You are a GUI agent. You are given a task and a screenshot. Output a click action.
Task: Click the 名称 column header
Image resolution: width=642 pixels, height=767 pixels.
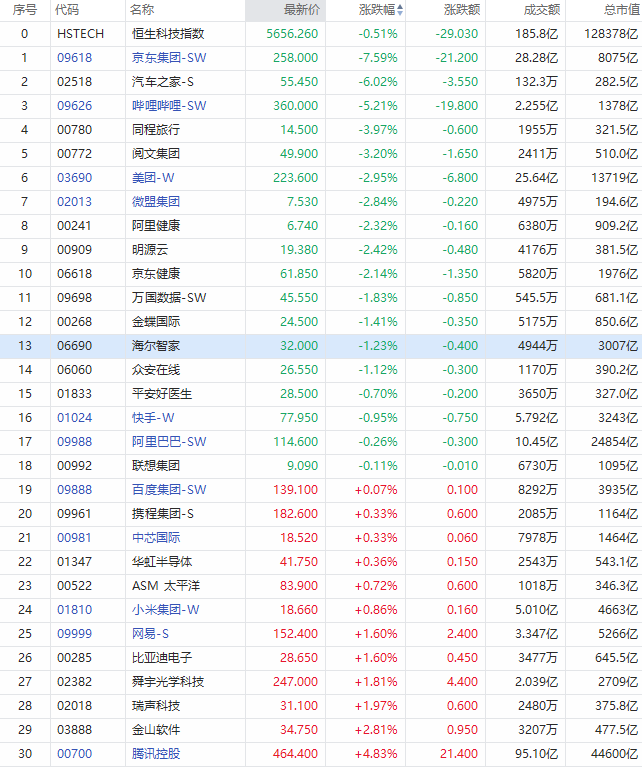pos(142,10)
